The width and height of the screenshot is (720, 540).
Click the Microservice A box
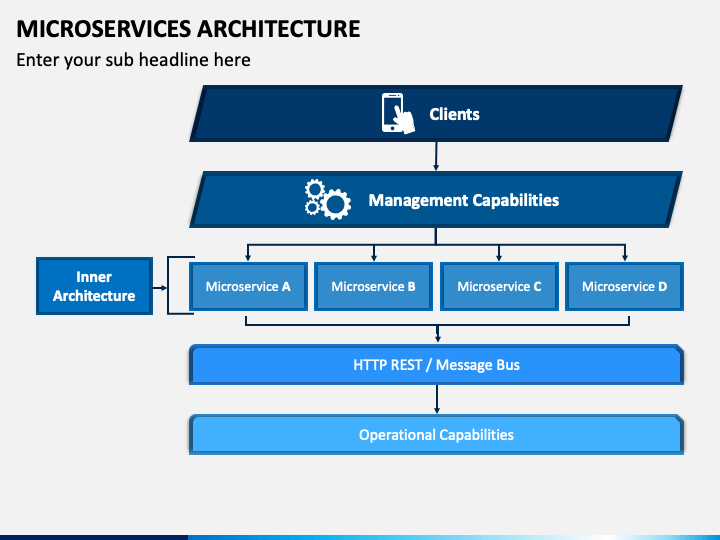pos(248,287)
